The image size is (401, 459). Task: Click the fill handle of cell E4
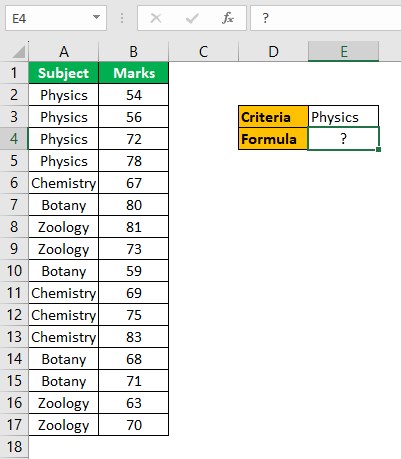click(378, 150)
